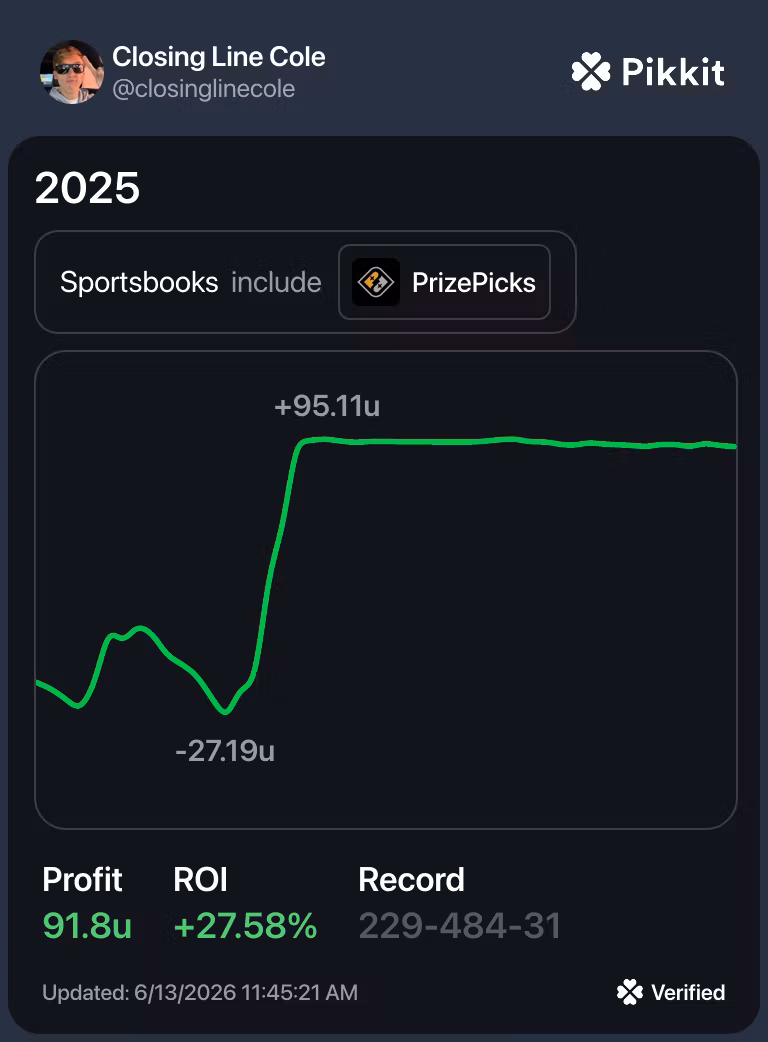Click the Record 229-484-31 value
This screenshot has width=768, height=1042.
pos(460,926)
